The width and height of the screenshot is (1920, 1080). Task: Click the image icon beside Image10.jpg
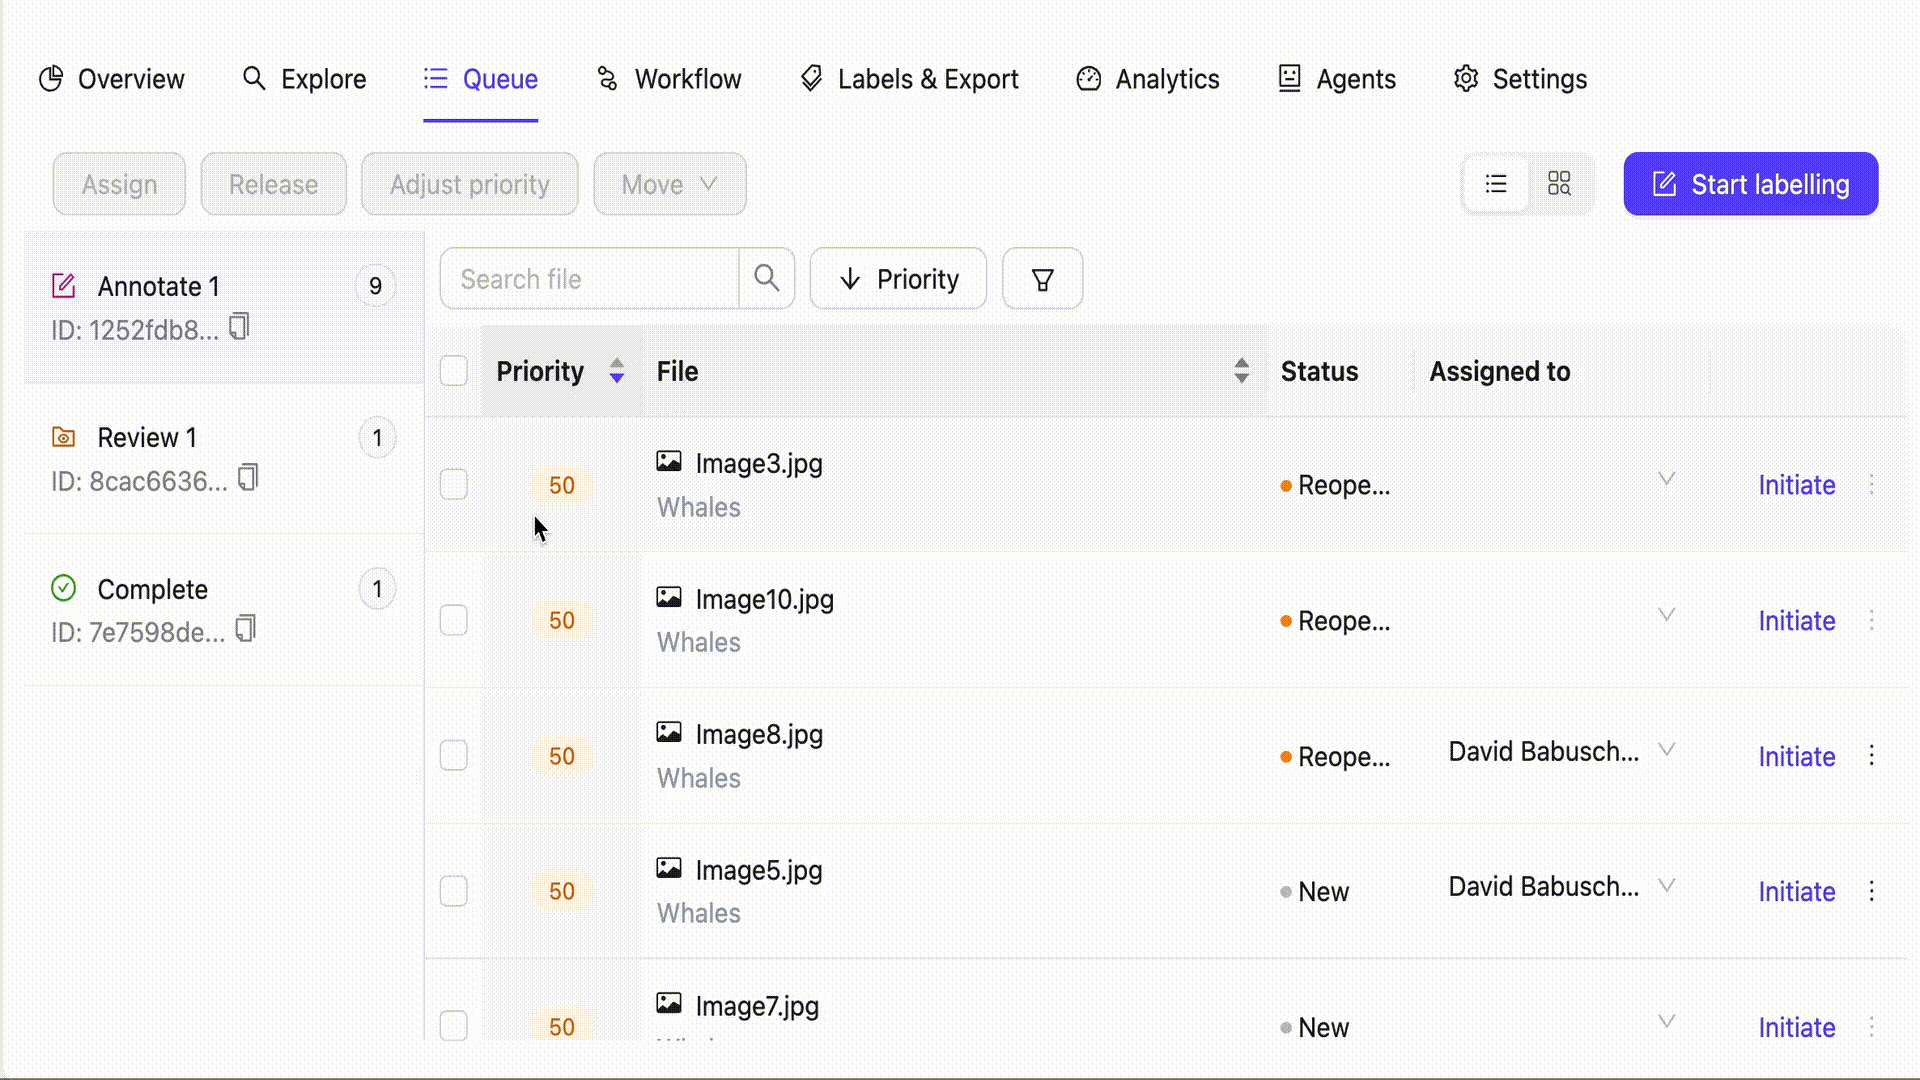point(669,598)
